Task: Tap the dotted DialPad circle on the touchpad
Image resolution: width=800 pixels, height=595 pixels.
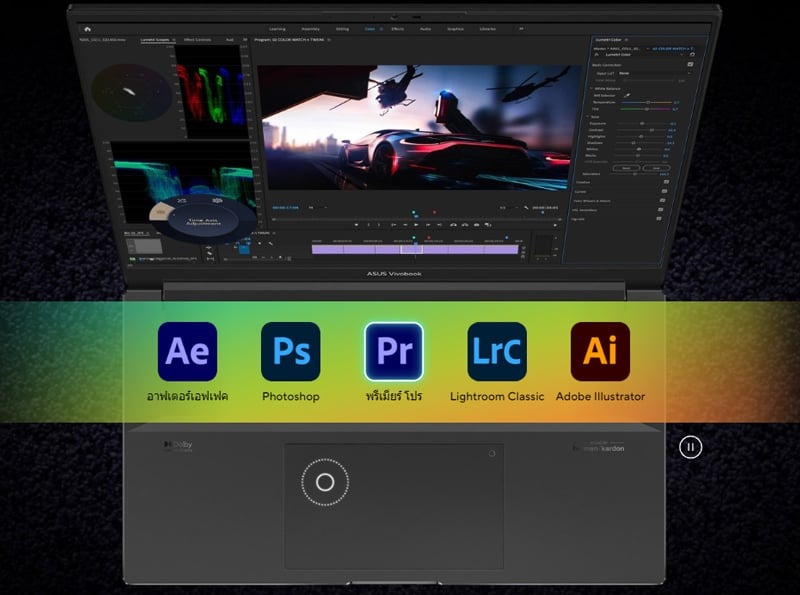Action: (325, 482)
